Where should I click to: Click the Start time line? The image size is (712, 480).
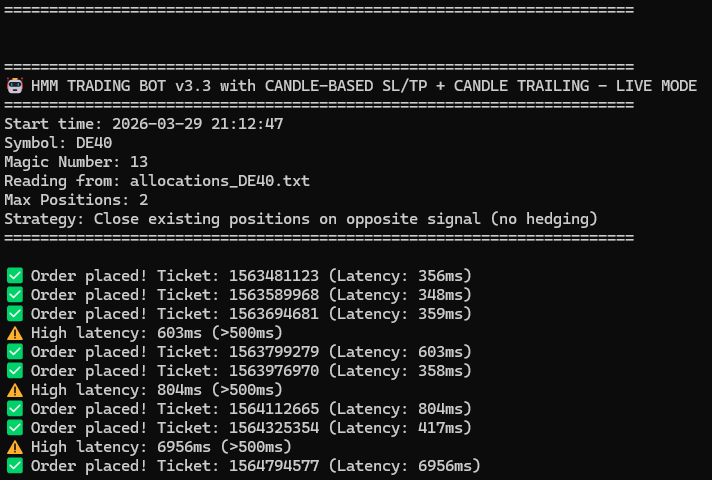click(x=144, y=124)
